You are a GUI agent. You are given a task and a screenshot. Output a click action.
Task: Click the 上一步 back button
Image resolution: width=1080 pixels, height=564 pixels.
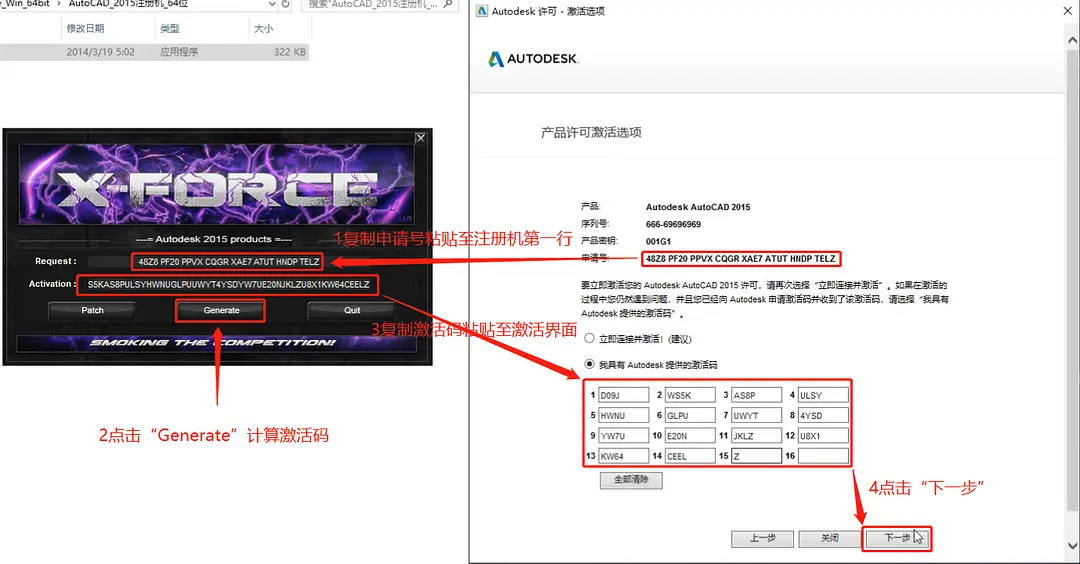(x=762, y=539)
